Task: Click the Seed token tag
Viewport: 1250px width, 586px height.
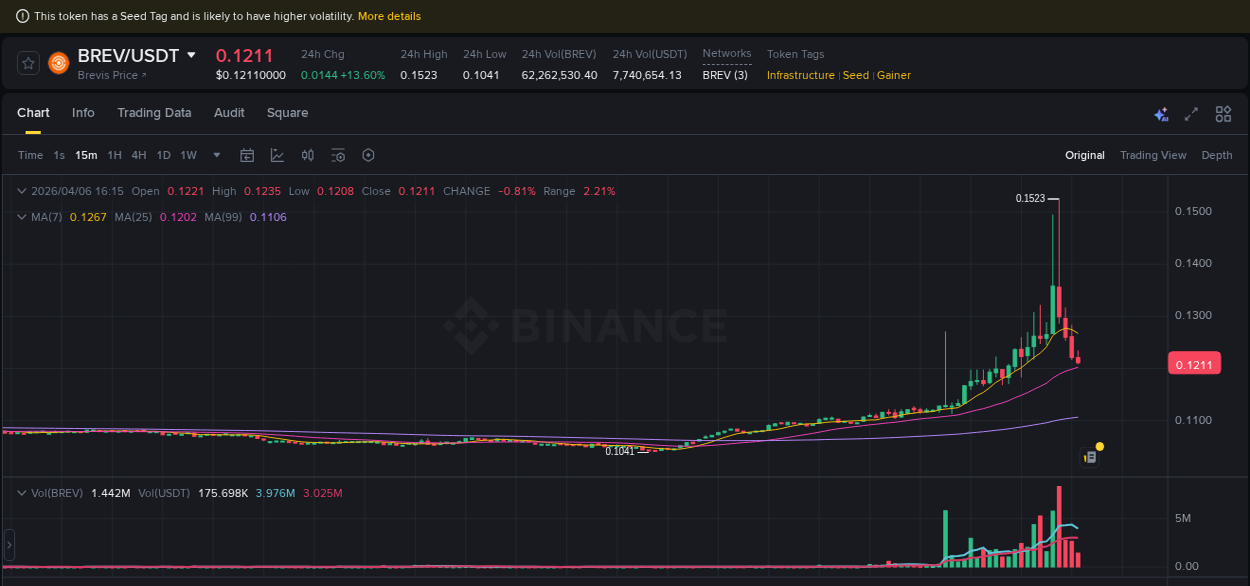Action: 856,75
